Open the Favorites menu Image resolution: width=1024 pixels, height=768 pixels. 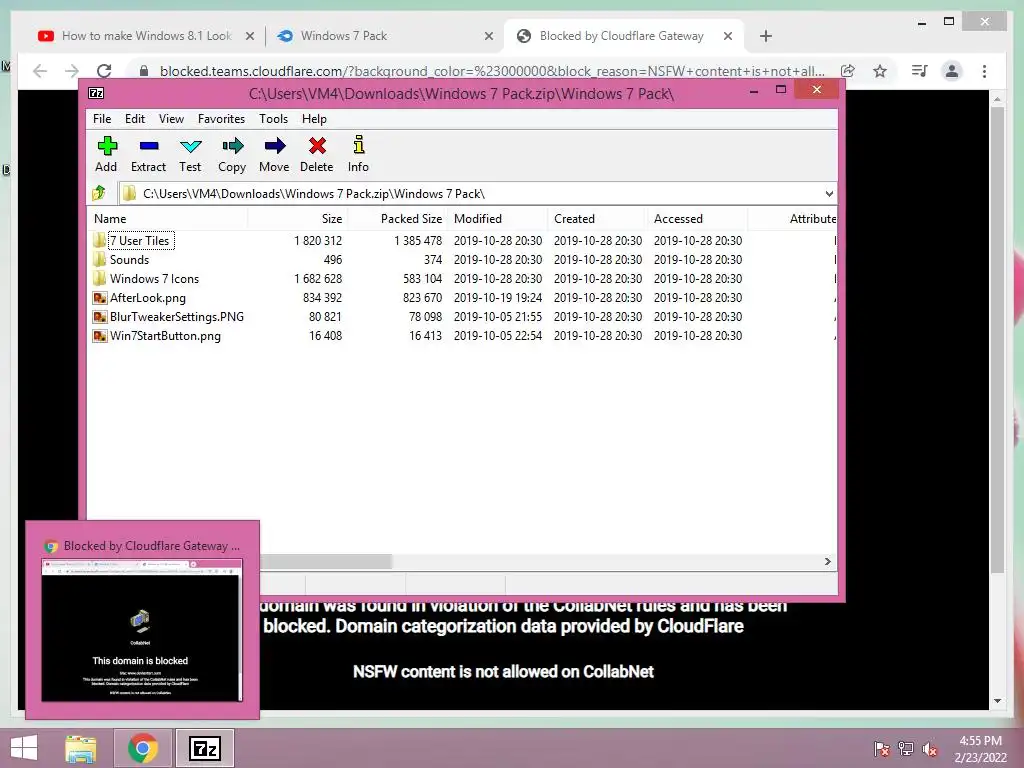point(221,119)
